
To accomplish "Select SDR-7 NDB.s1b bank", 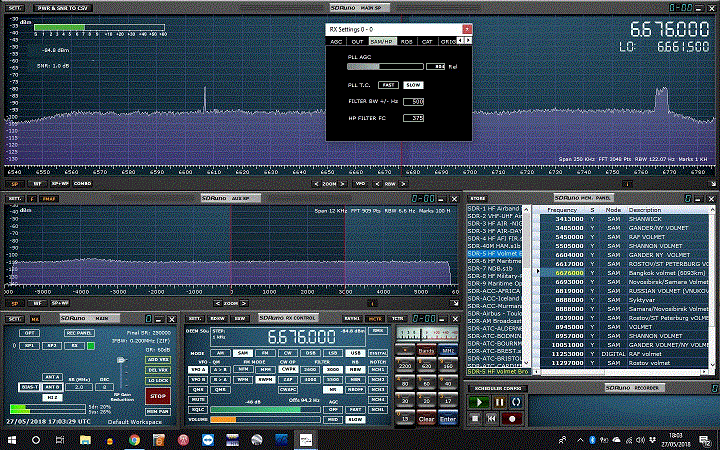I will (494, 268).
